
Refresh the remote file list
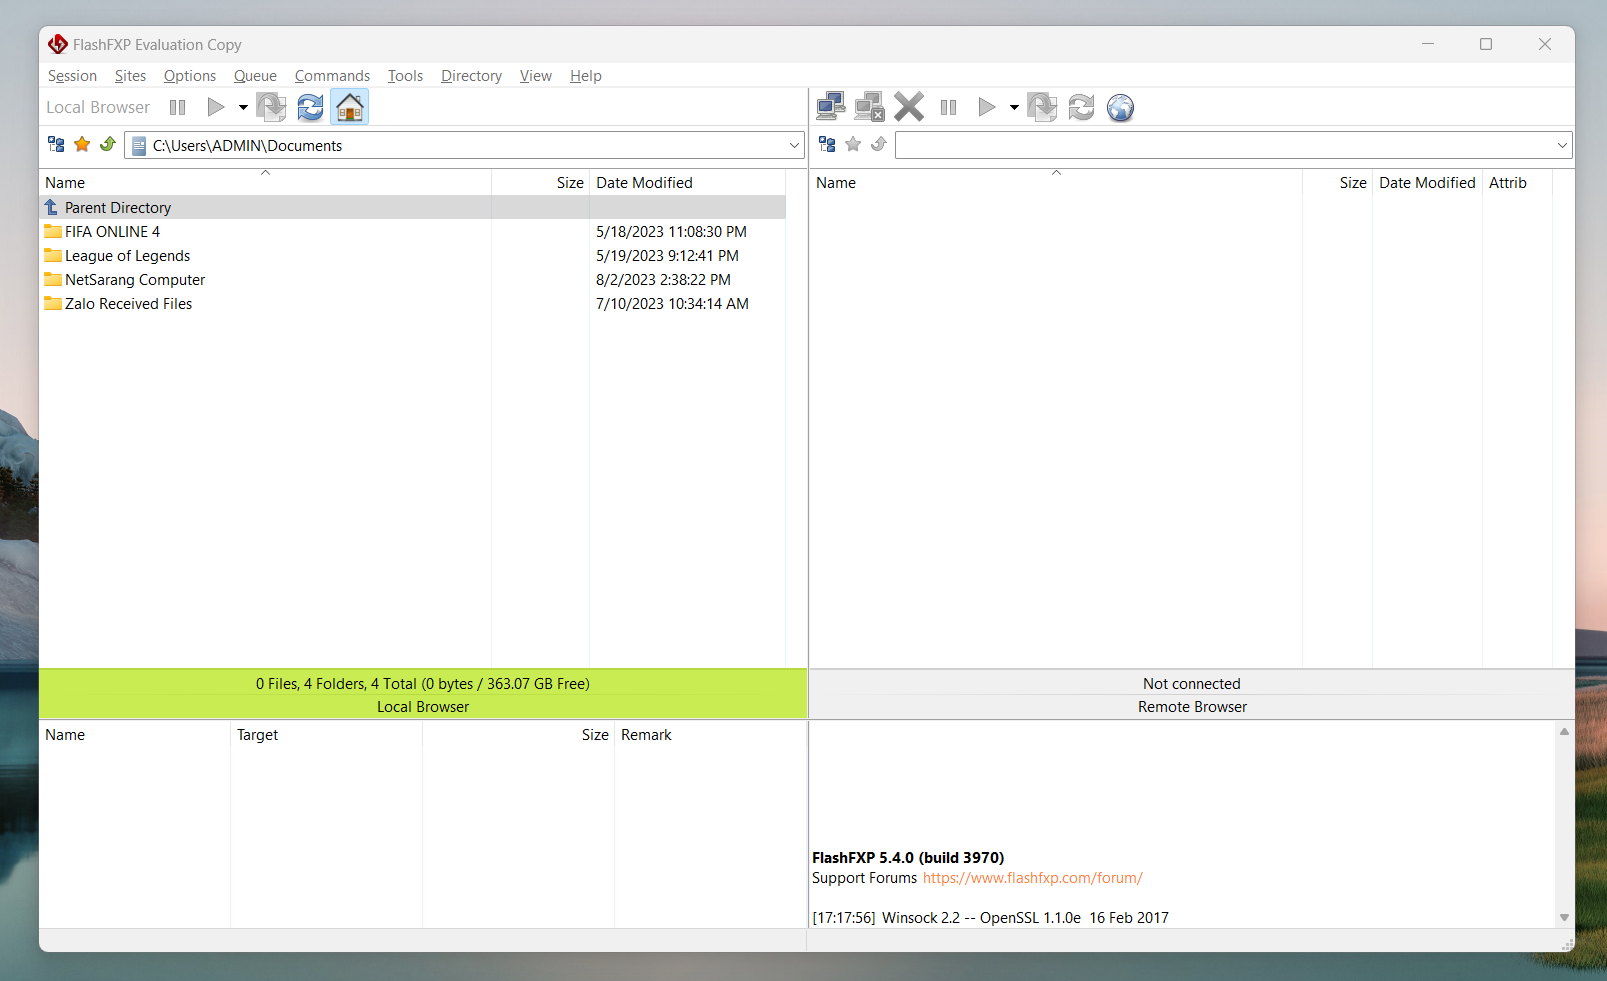[1081, 107]
